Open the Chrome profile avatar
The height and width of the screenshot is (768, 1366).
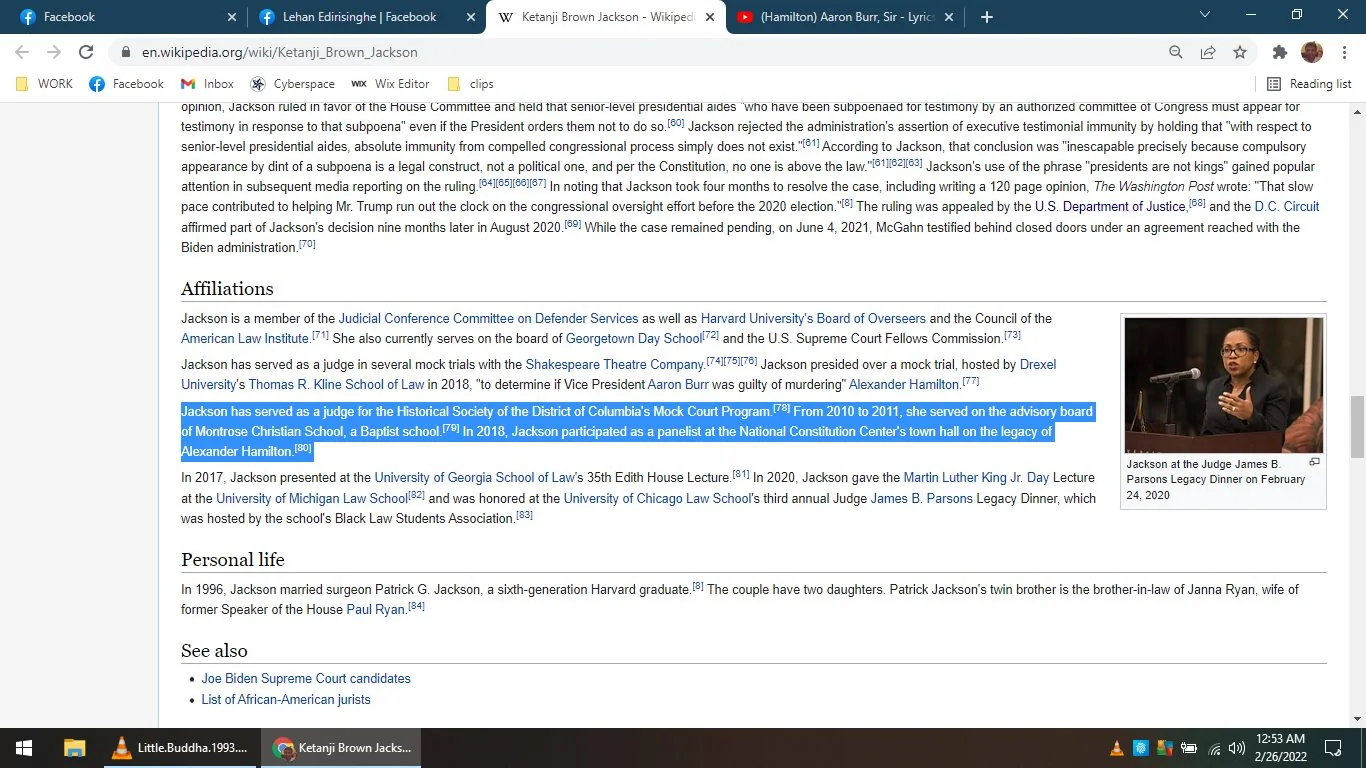click(x=1312, y=52)
